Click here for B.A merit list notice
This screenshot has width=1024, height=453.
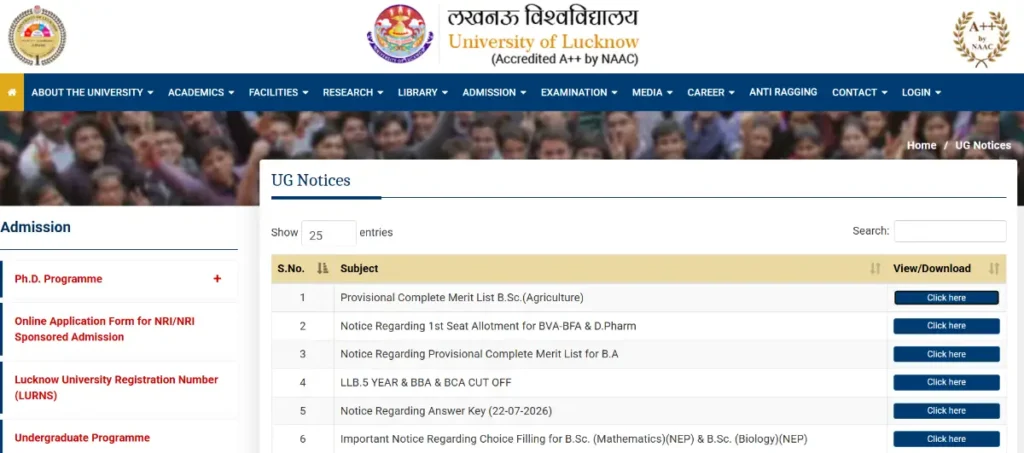tap(946, 354)
